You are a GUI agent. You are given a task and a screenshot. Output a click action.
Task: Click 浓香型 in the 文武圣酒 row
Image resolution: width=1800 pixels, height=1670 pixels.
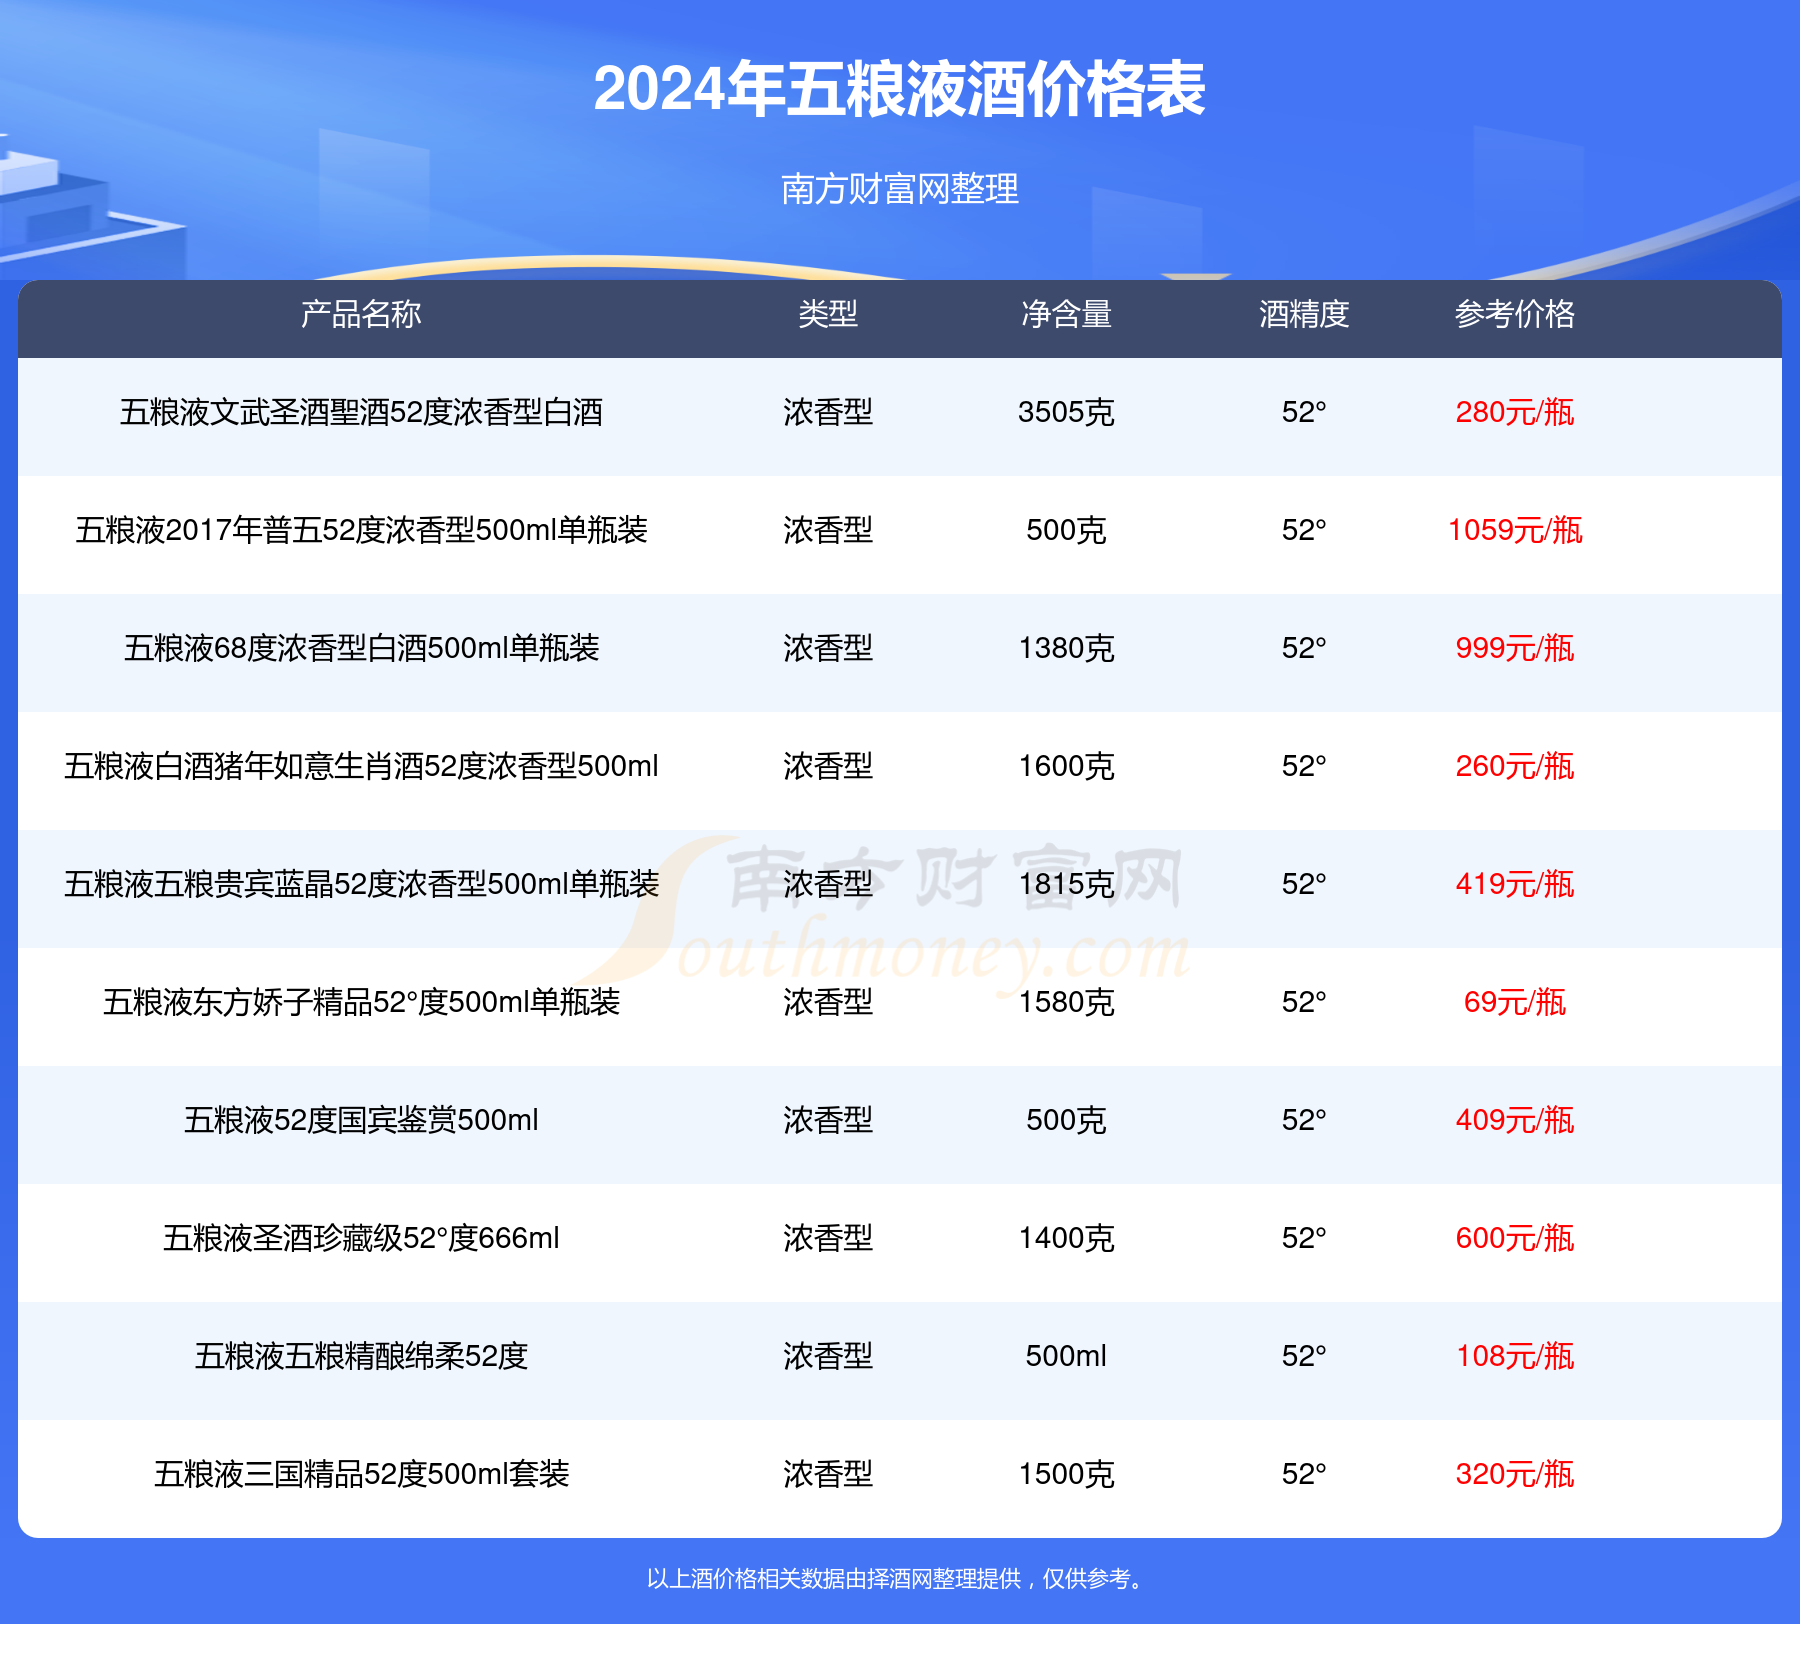(828, 412)
